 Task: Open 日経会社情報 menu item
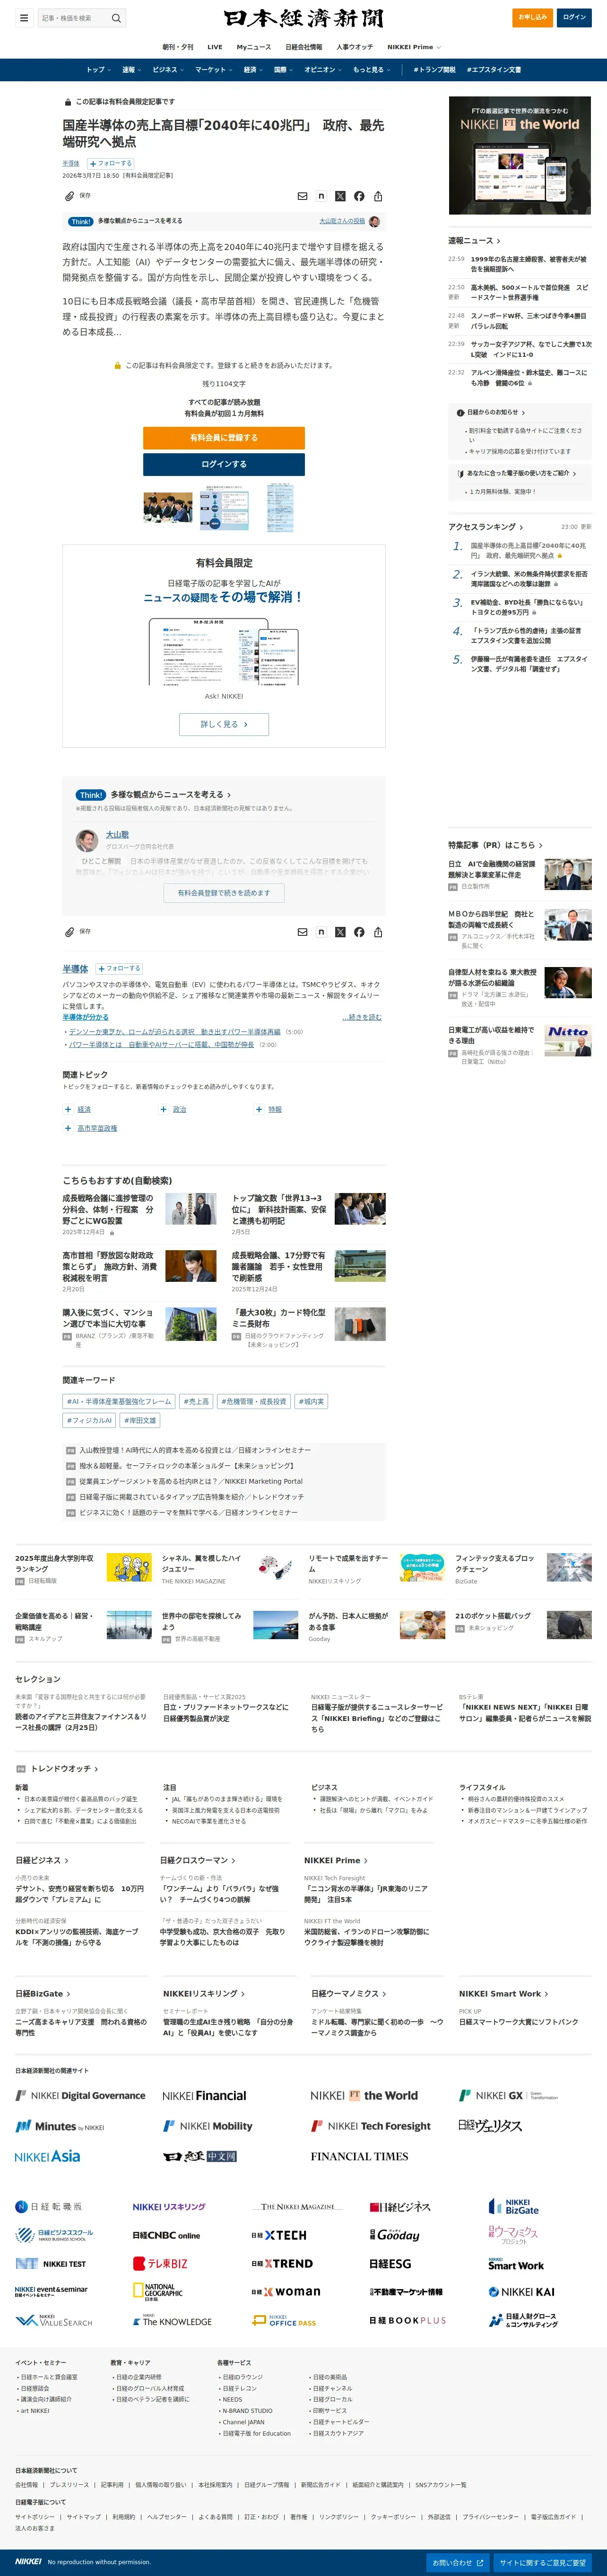click(304, 47)
